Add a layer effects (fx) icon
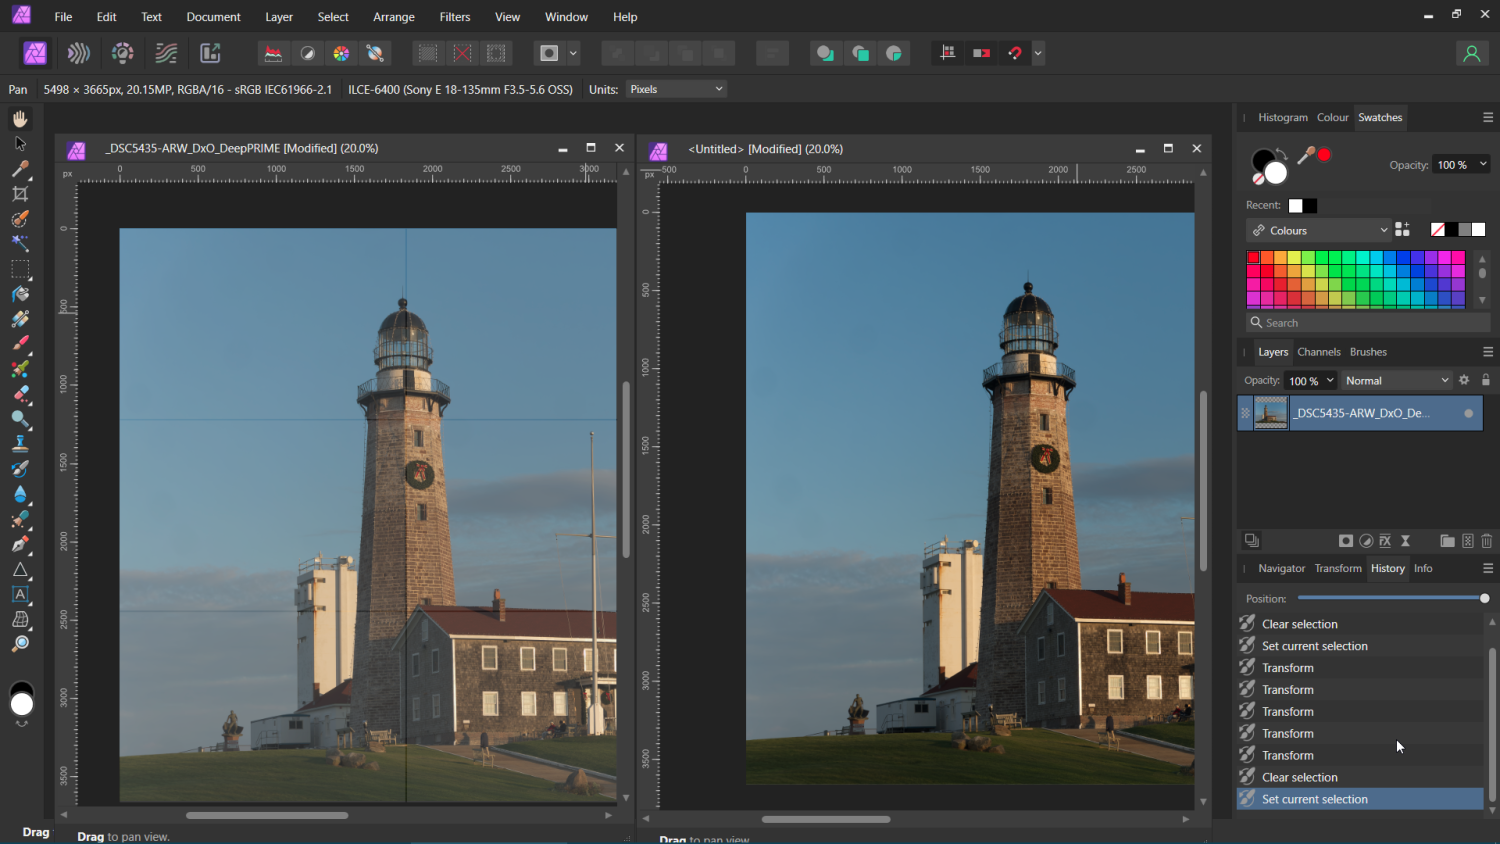This screenshot has height=844, width=1500. [1385, 541]
